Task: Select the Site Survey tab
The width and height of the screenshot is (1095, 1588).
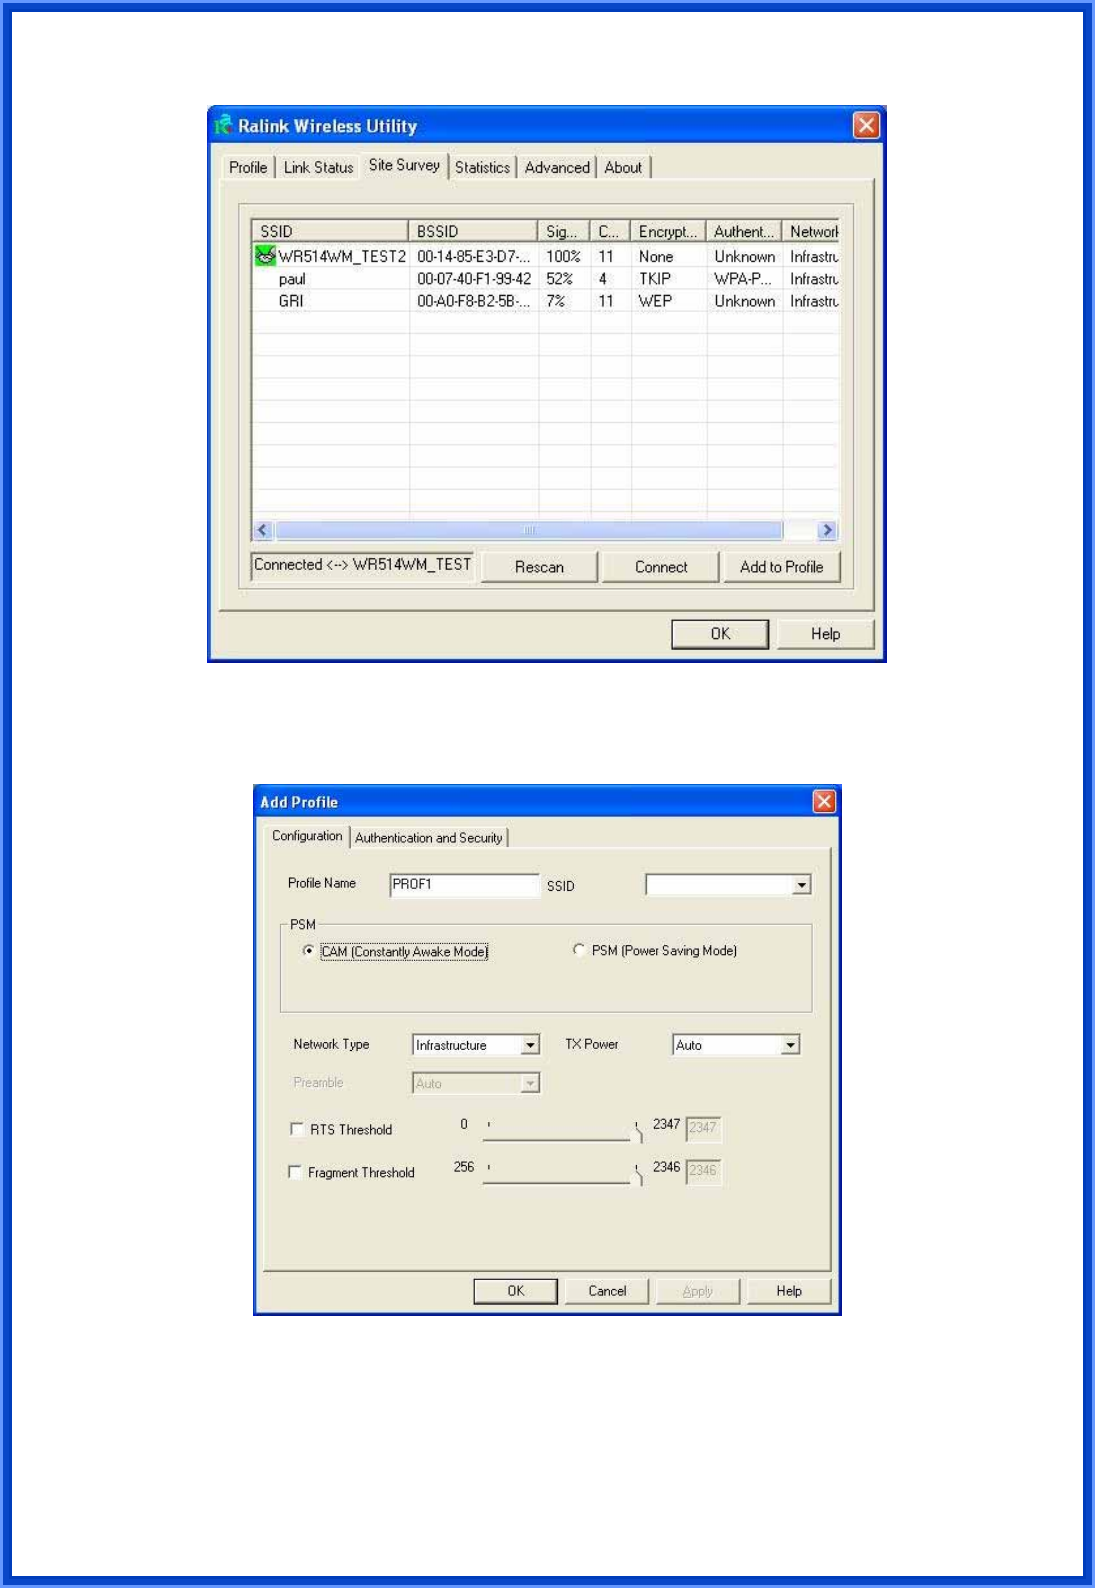Action: point(404,165)
